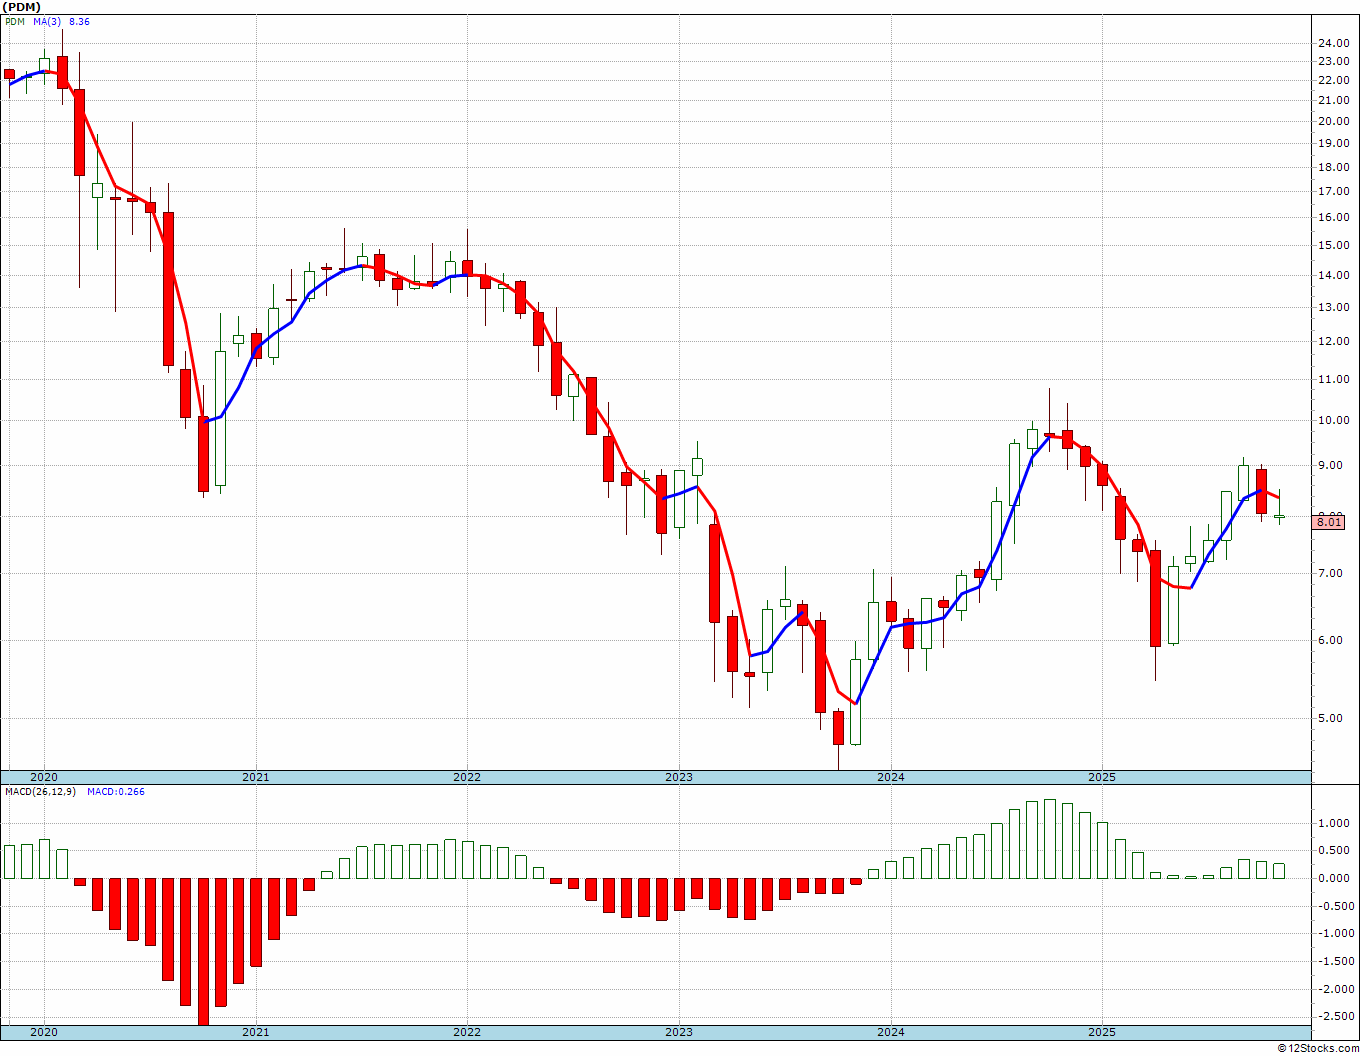Viewport: 1360px width, 1056px height.
Task: Click the 20.00 price axis label
Action: [x=1333, y=121]
